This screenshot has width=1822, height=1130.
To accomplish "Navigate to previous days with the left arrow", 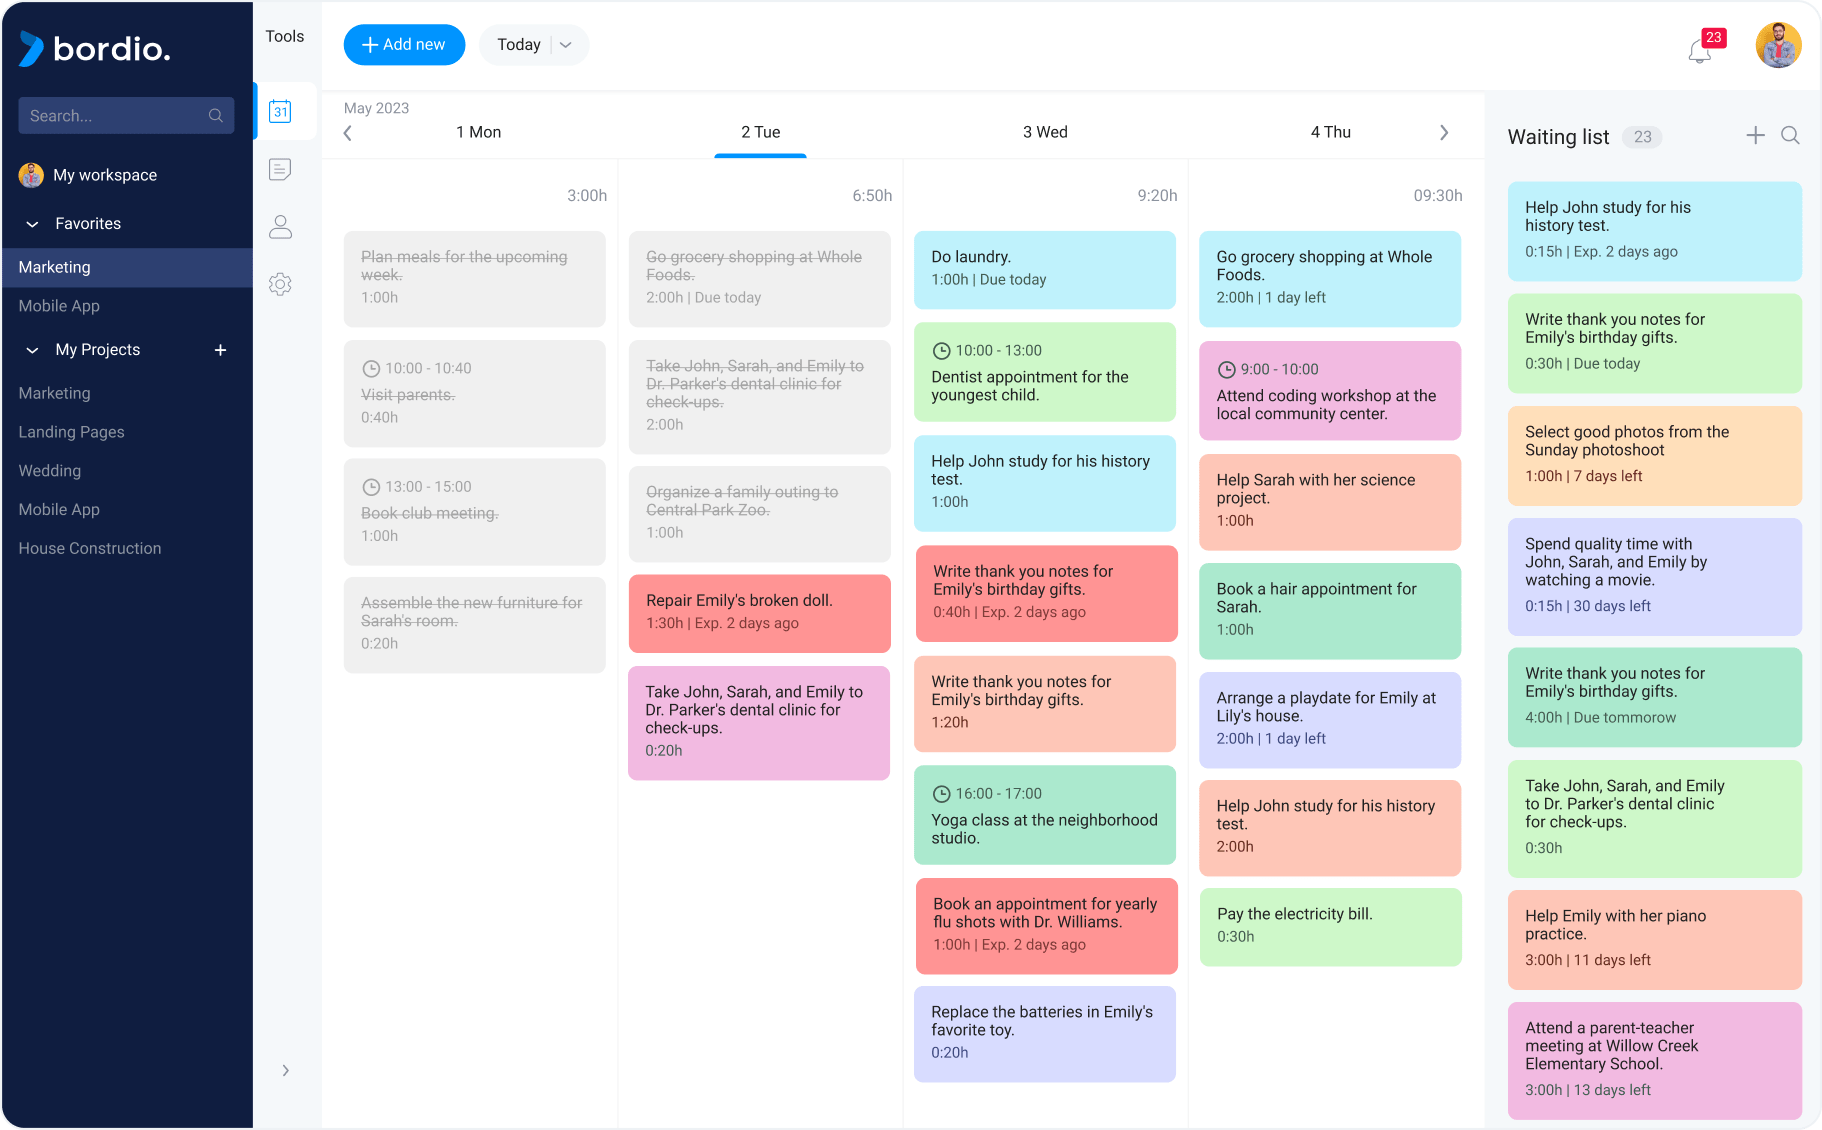I will point(347,131).
